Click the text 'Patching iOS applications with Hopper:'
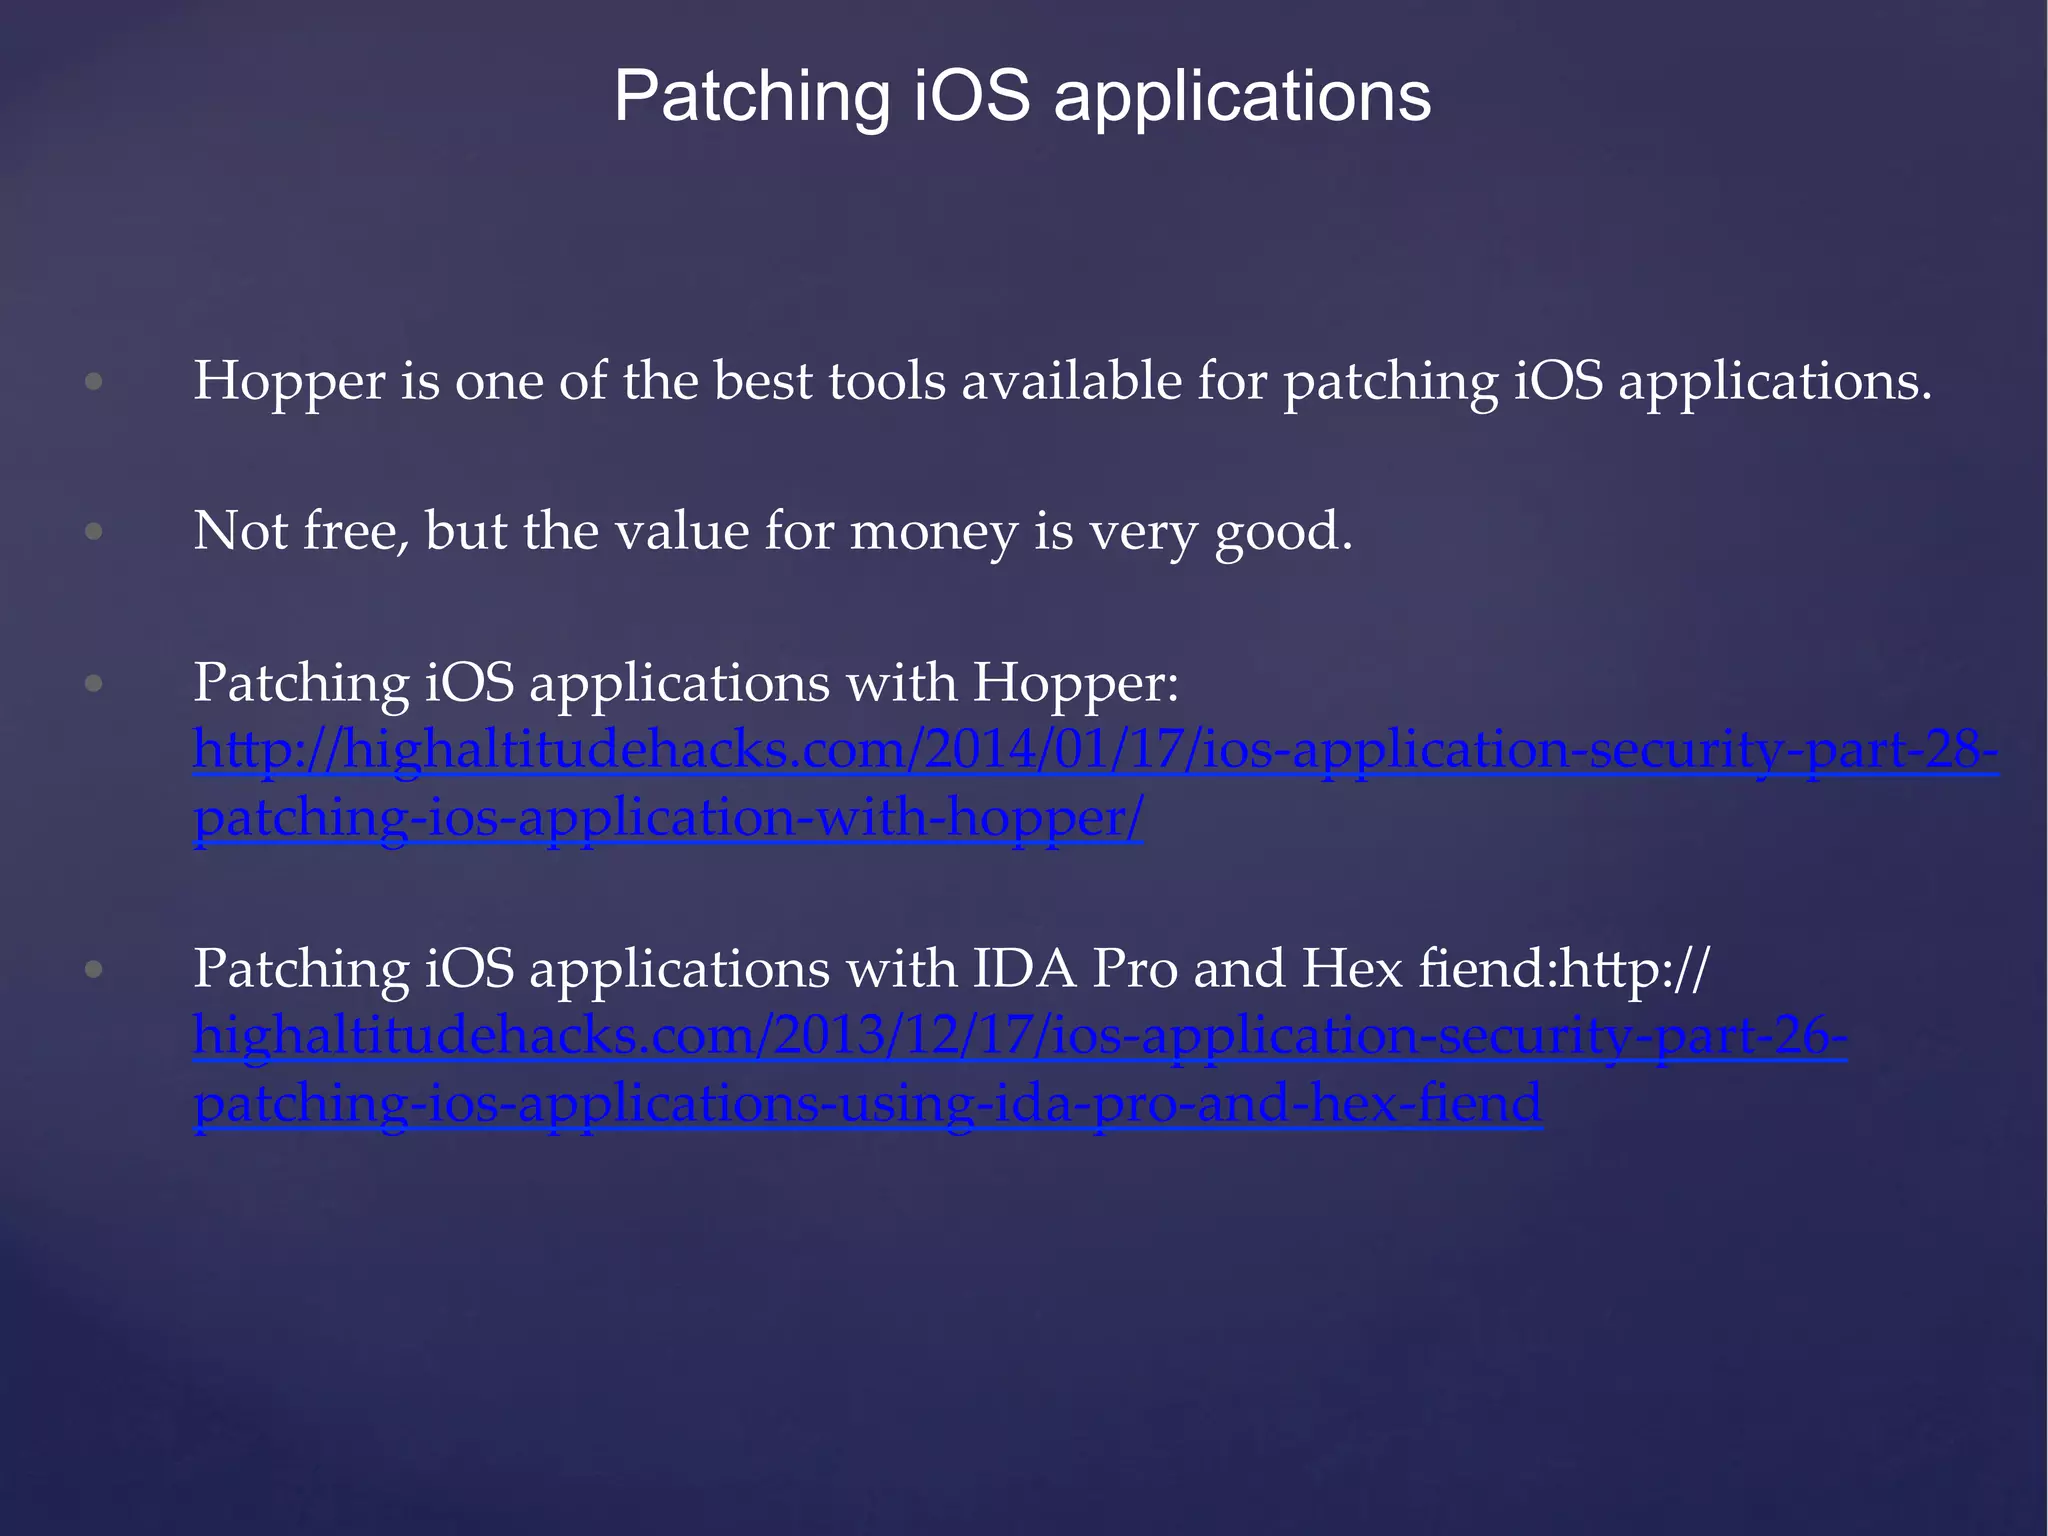Viewport: 2048px width, 1536px height. [x=686, y=684]
